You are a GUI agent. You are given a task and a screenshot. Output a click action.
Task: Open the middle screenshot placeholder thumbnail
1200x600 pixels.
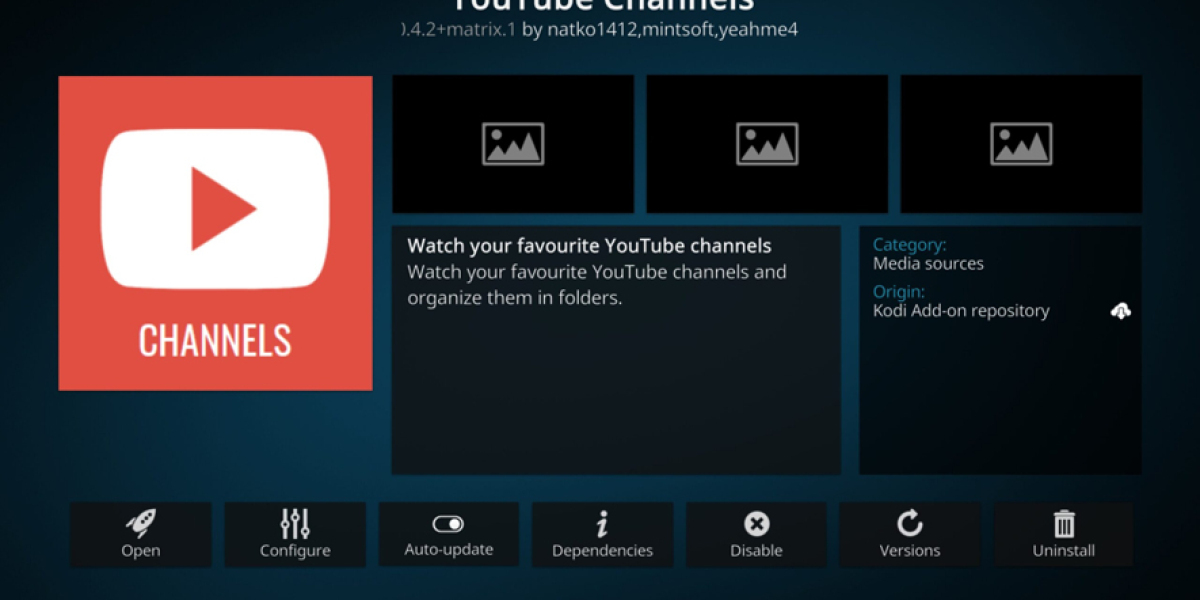click(x=767, y=144)
